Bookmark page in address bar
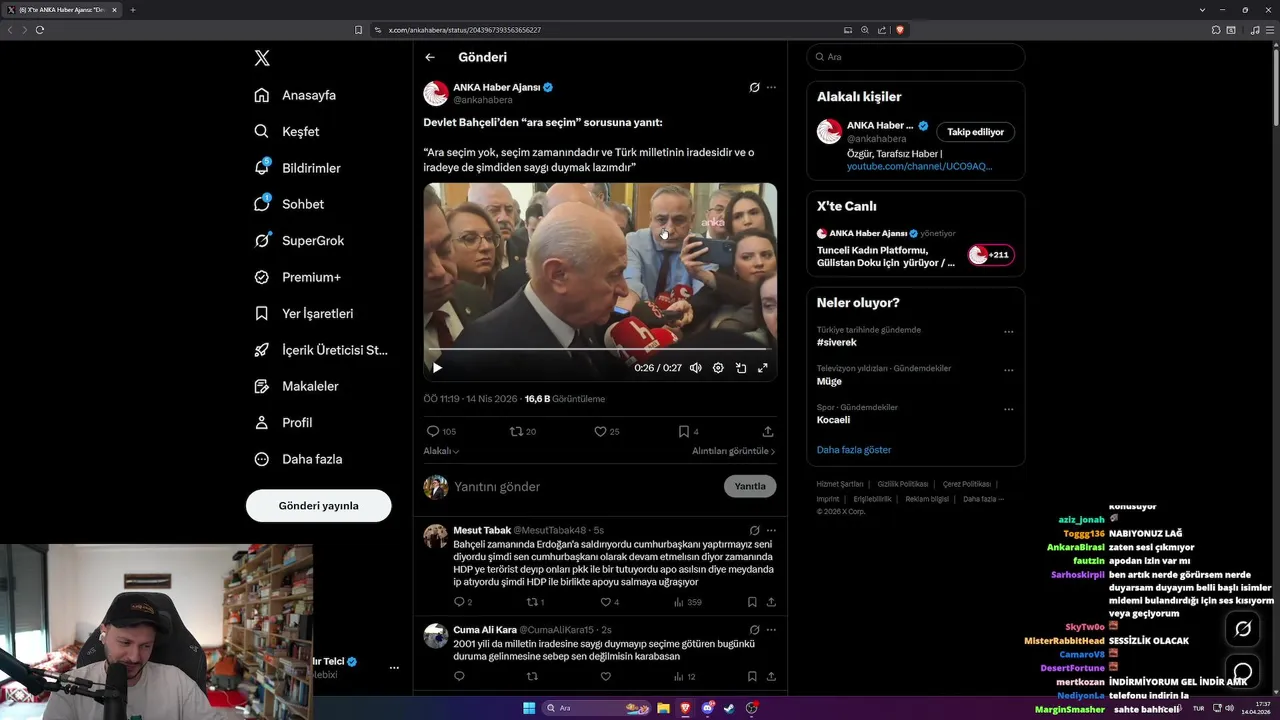This screenshot has width=1280, height=720. 359,30
